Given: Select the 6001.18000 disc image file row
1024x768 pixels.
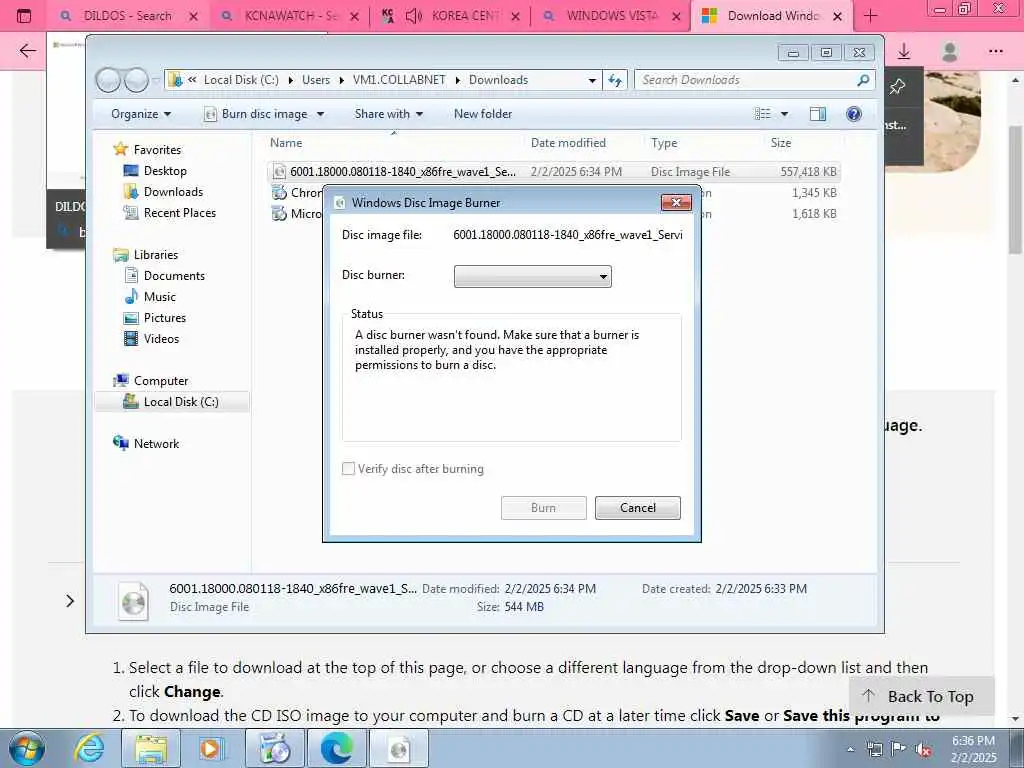Looking at the screenshot, I should click(x=554, y=172).
